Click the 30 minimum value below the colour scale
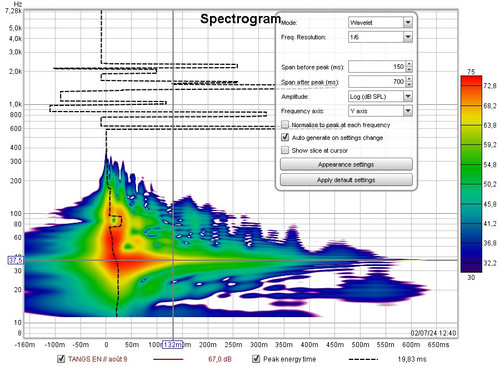The width and height of the screenshot is (500, 367). [x=471, y=277]
